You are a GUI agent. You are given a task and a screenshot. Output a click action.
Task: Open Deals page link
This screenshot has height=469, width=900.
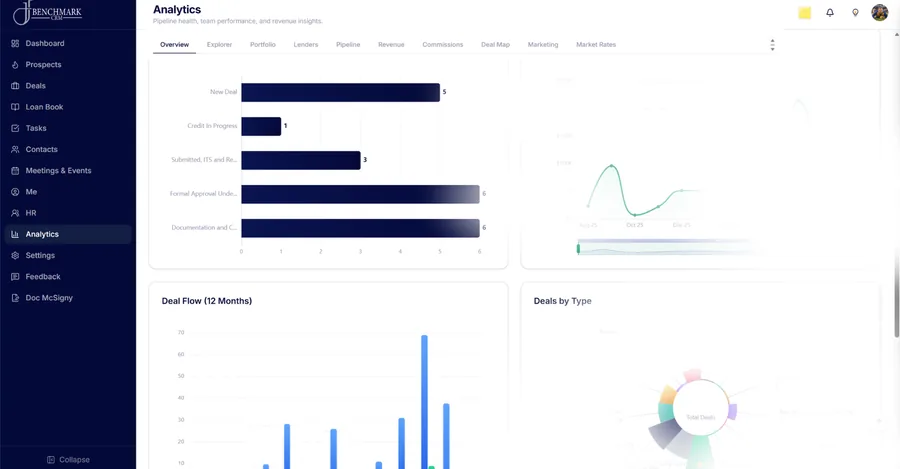[36, 86]
